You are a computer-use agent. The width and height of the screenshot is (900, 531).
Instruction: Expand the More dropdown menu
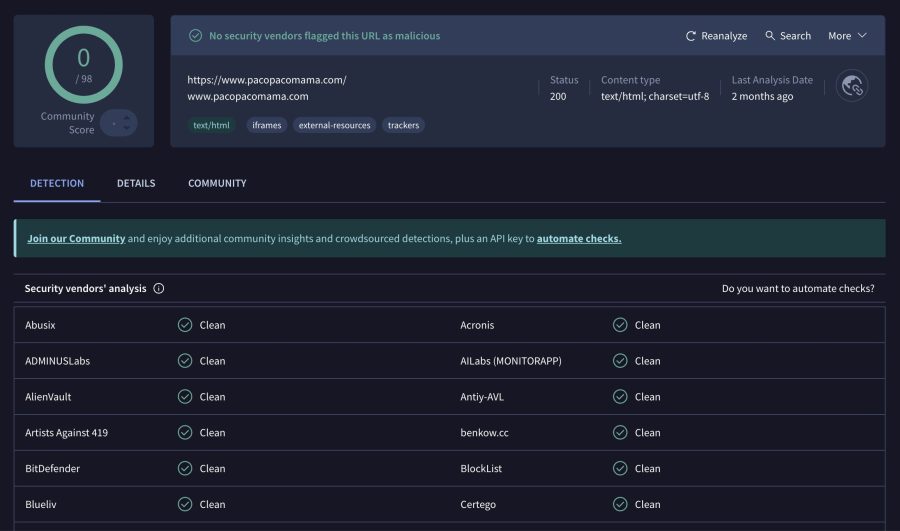(847, 36)
